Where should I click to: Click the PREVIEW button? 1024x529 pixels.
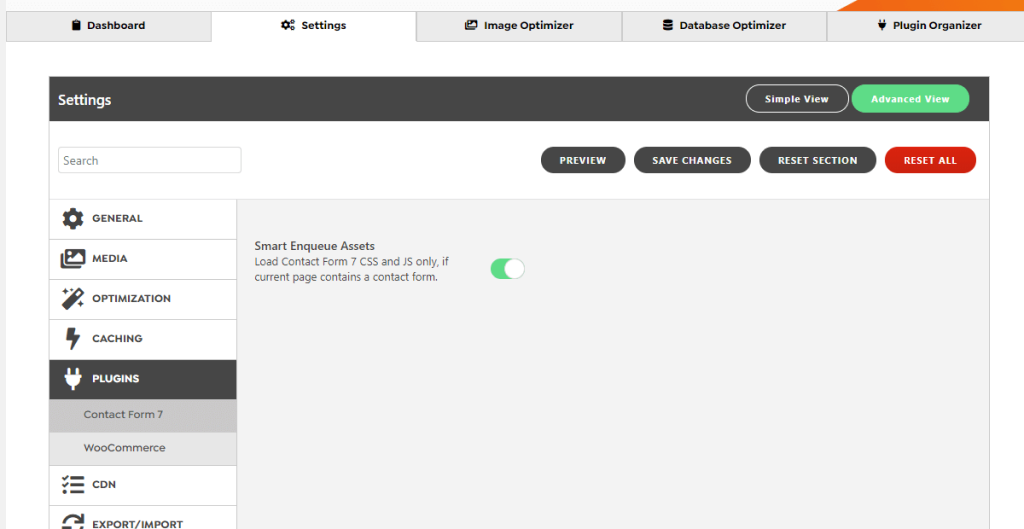click(x=583, y=161)
